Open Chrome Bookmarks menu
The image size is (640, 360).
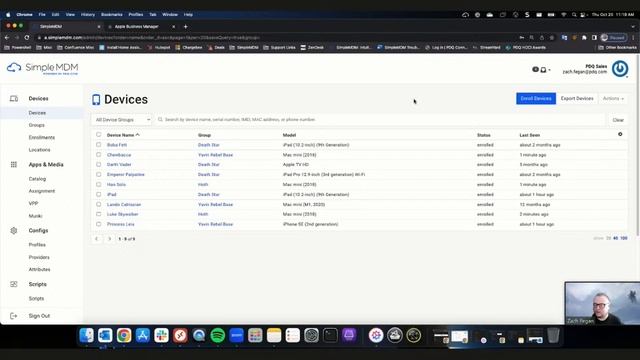(112, 15)
